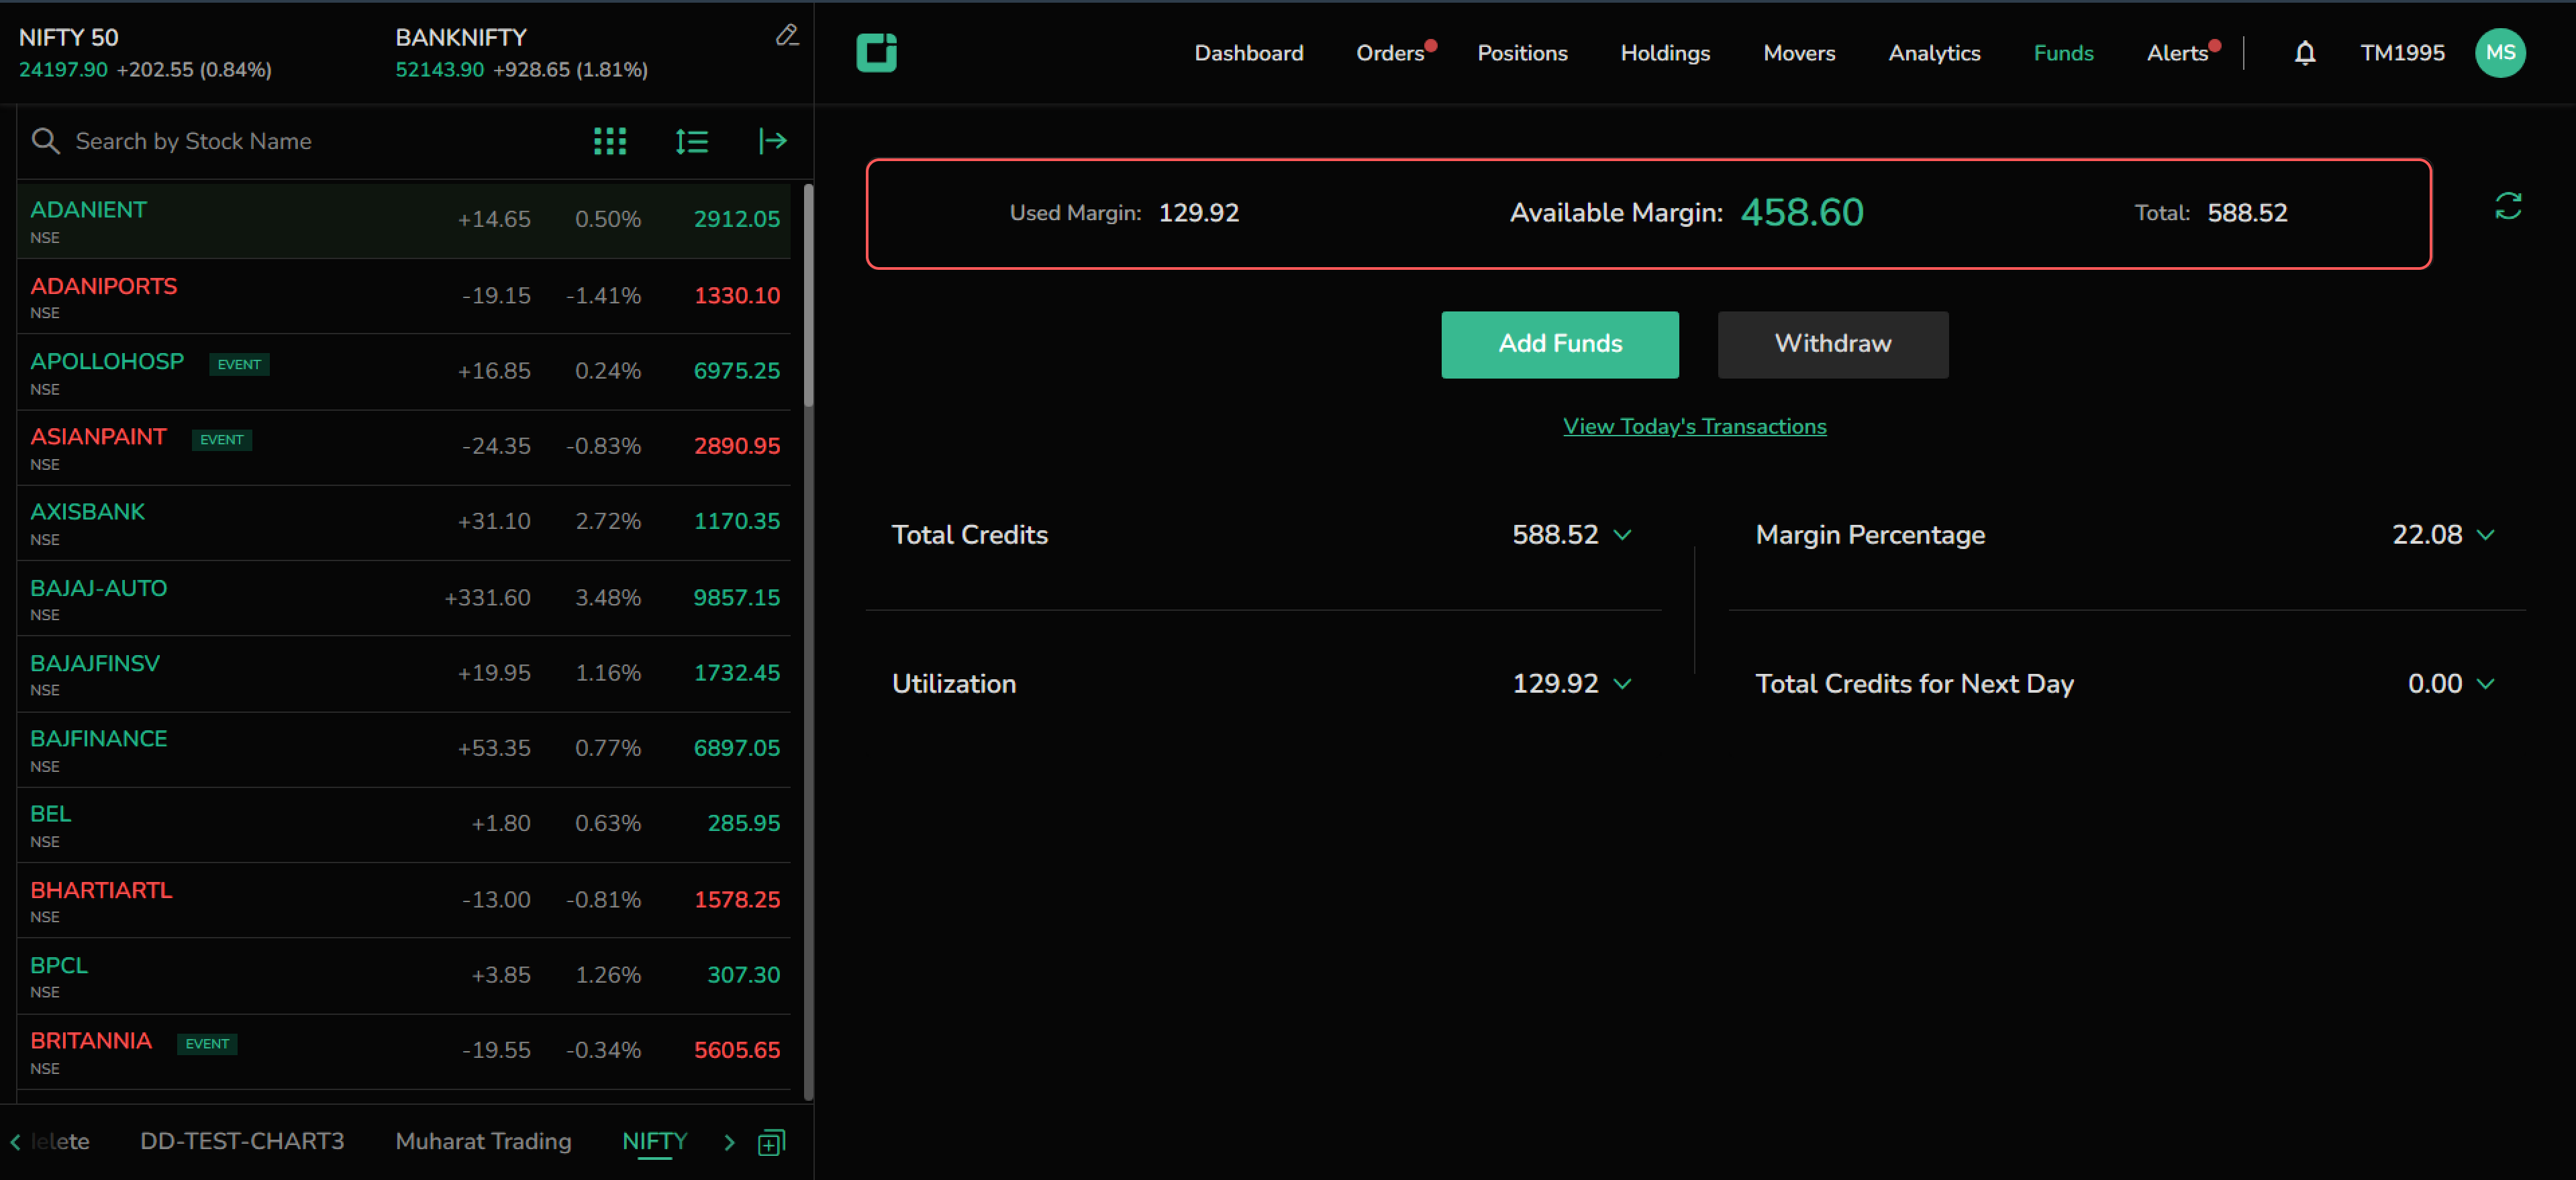Click the search magnifier icon
This screenshot has width=2576, height=1180.
pyautogui.click(x=45, y=141)
